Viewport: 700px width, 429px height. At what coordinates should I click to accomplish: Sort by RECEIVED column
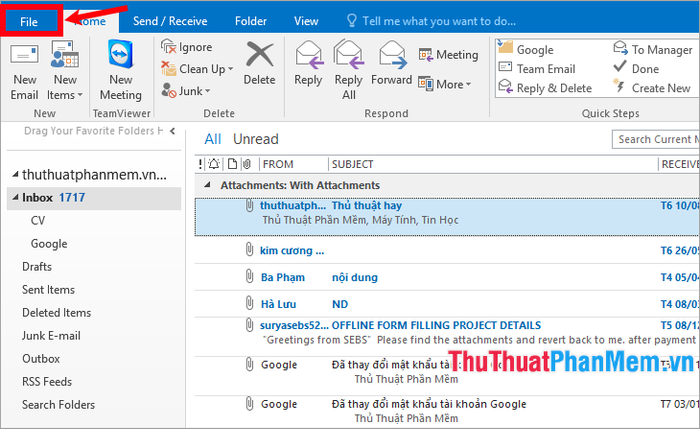679,164
